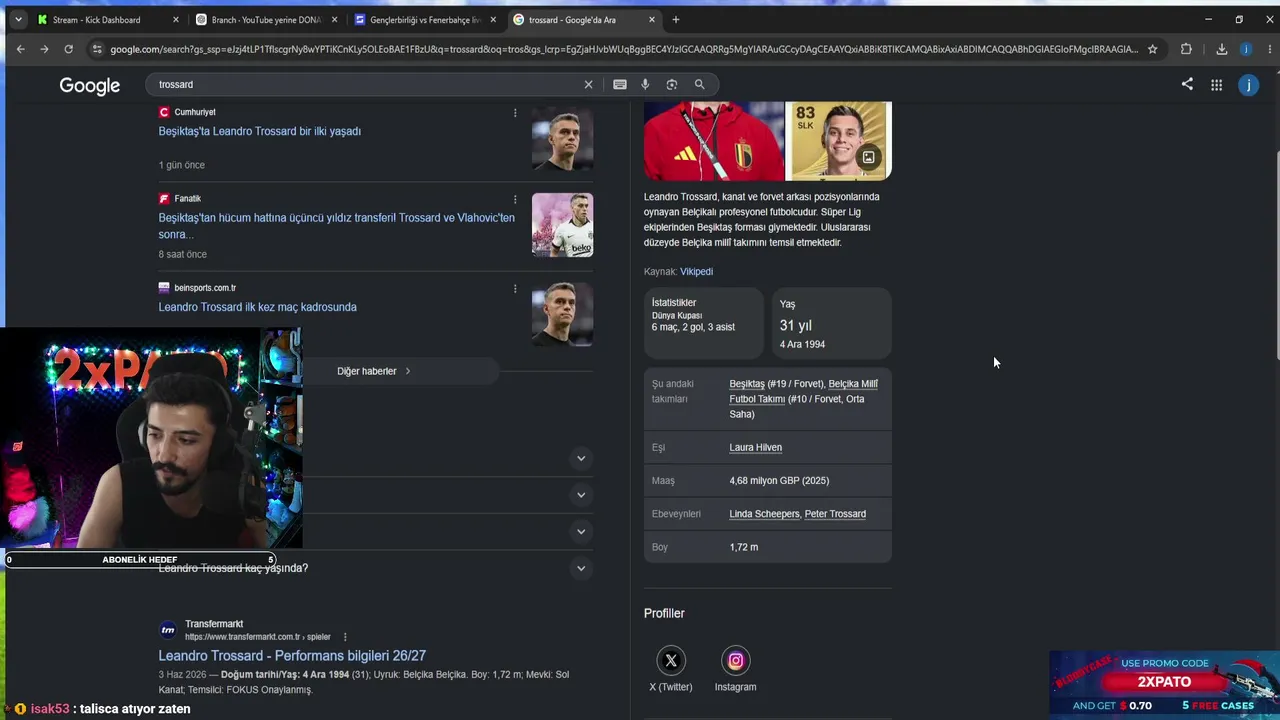Open the Linda Scheepers parent link
The width and height of the screenshot is (1280, 720).
click(x=764, y=514)
